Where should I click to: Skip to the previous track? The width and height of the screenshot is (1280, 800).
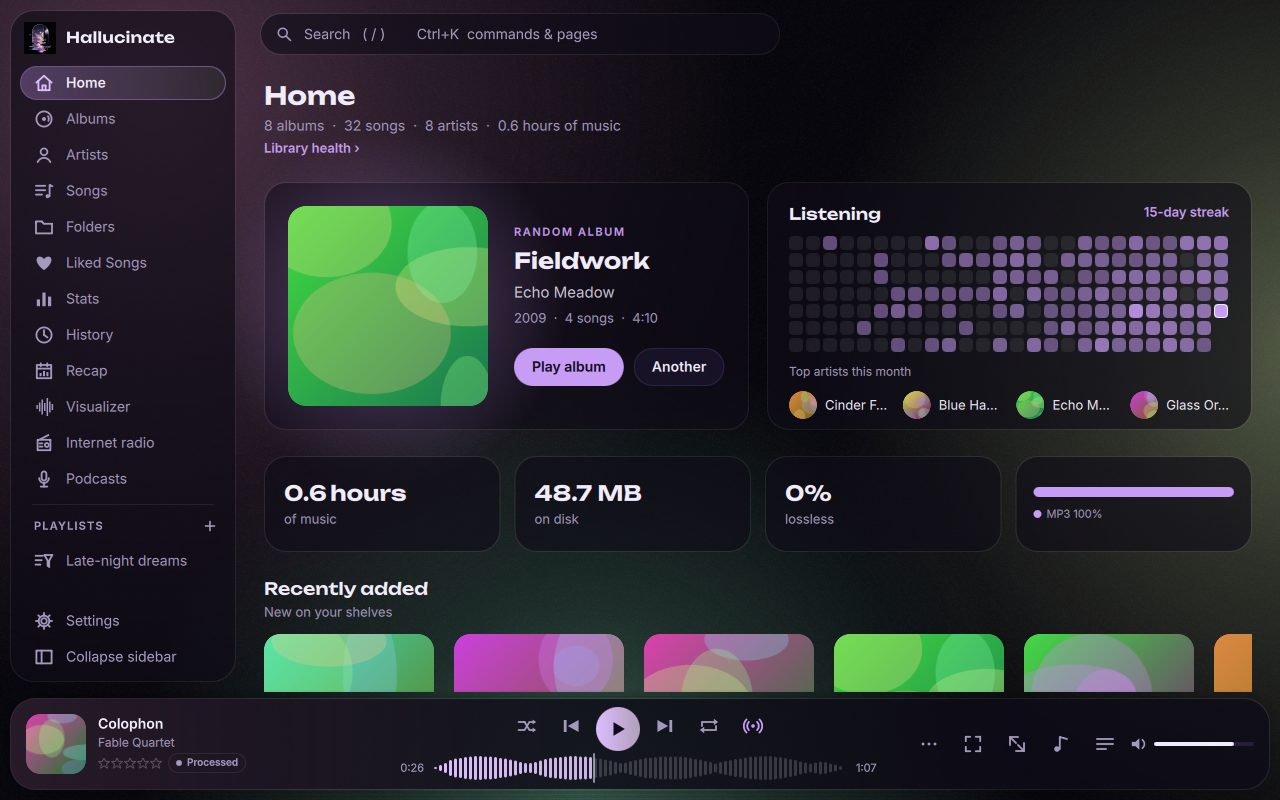[571, 726]
